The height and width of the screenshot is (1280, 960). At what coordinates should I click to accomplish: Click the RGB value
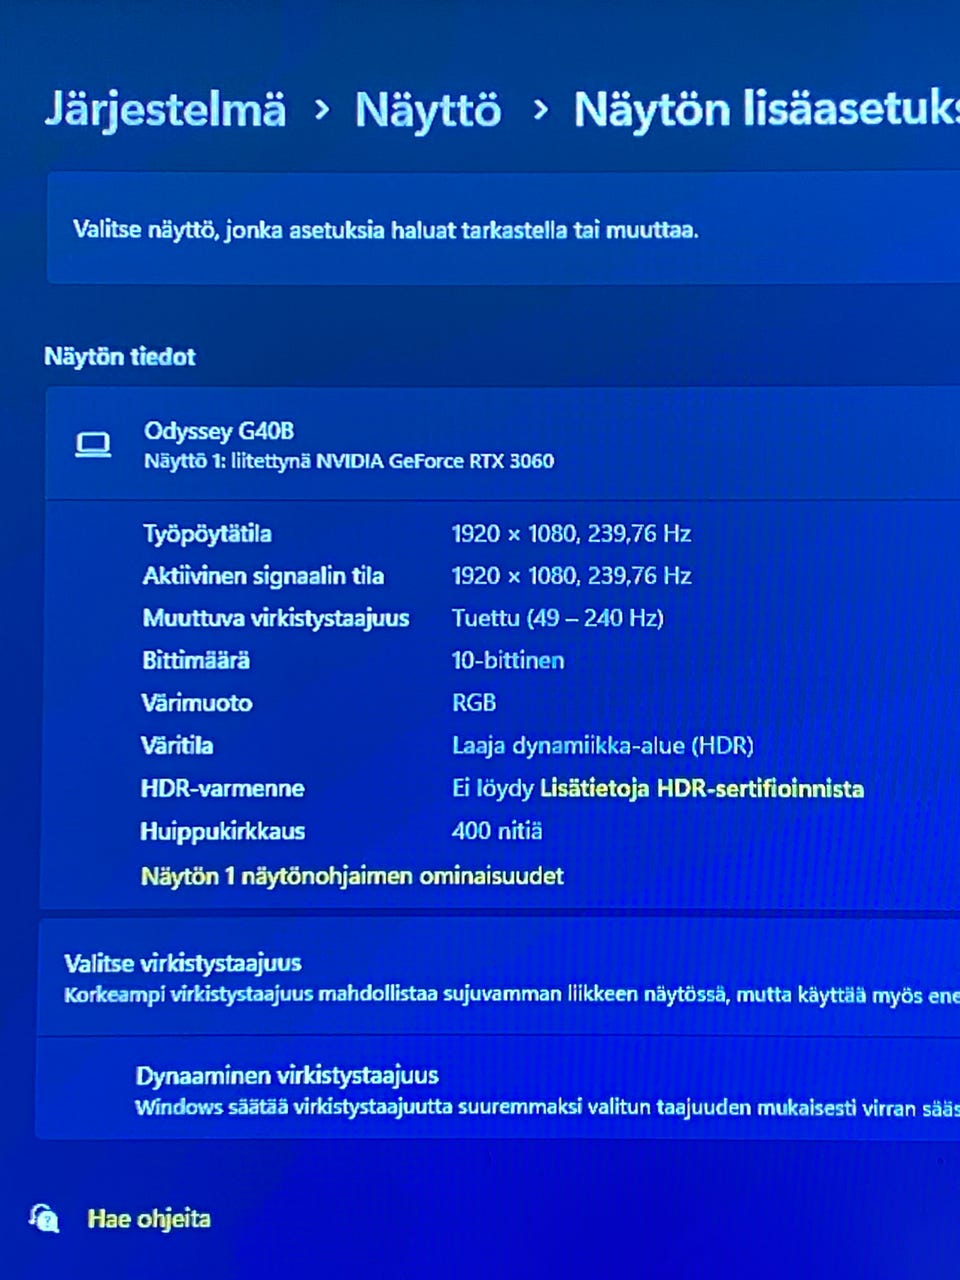coord(474,703)
